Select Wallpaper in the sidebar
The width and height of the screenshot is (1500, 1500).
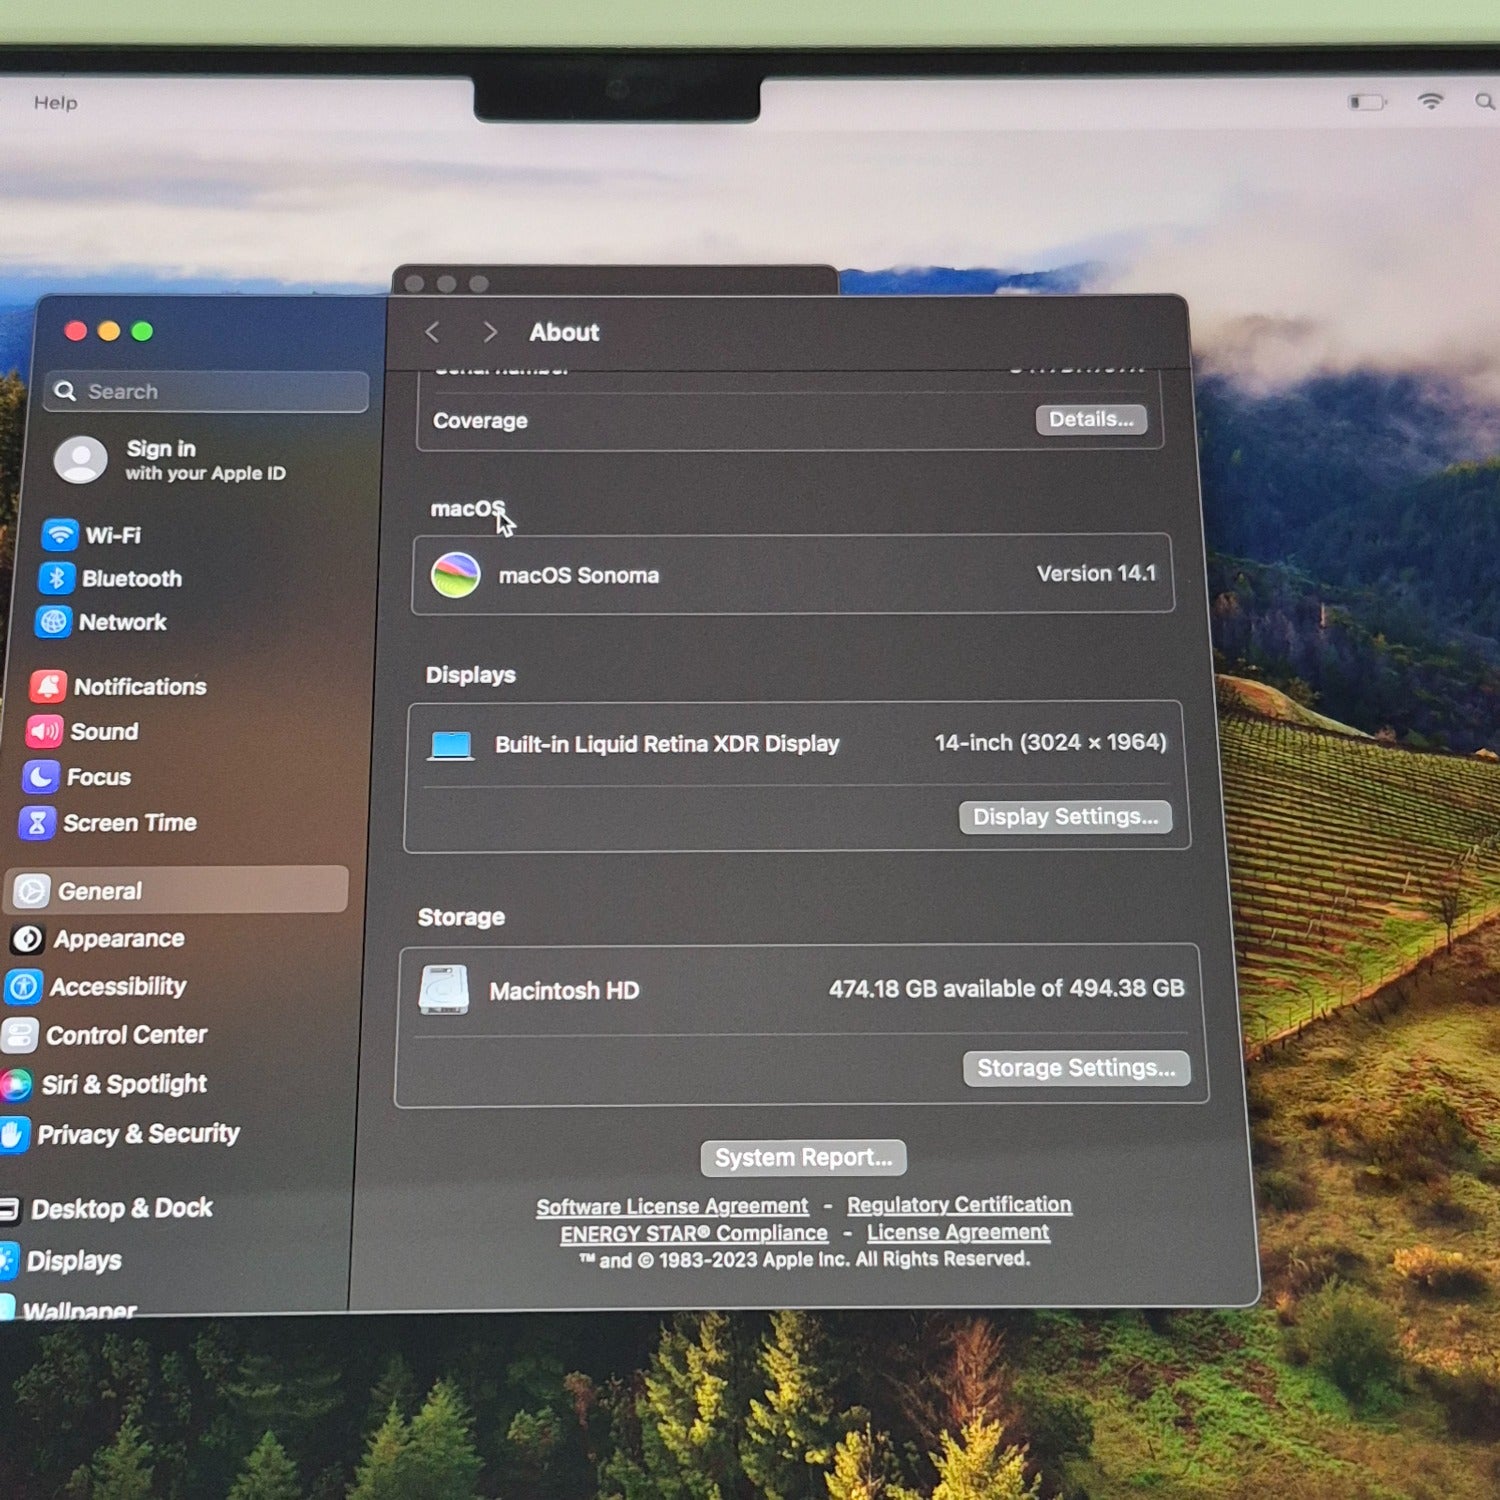[79, 1310]
